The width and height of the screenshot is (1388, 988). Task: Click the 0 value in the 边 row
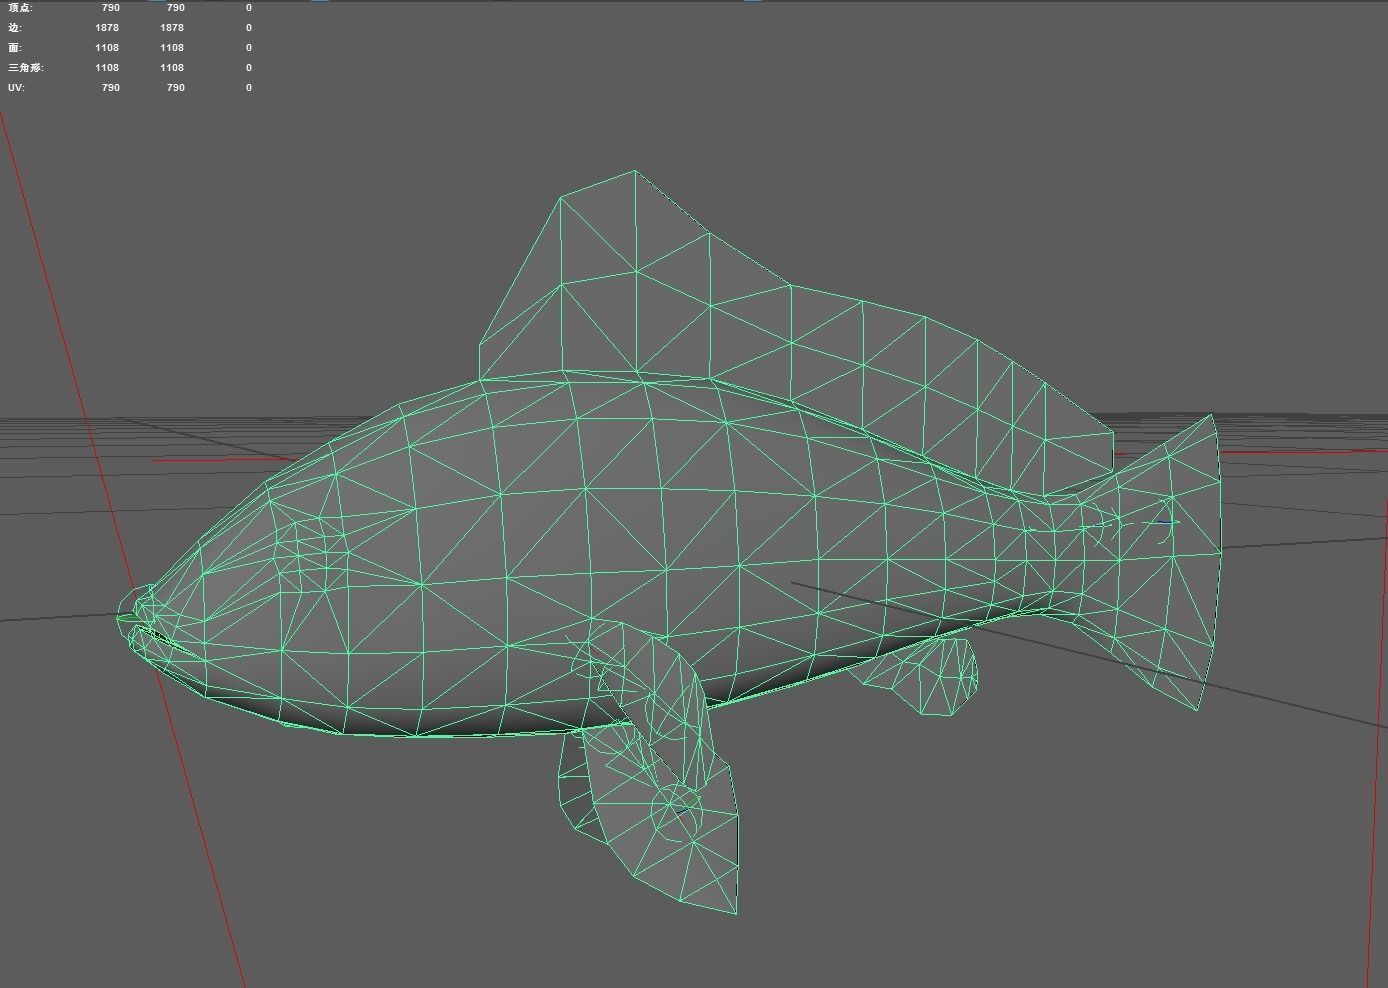tap(249, 27)
